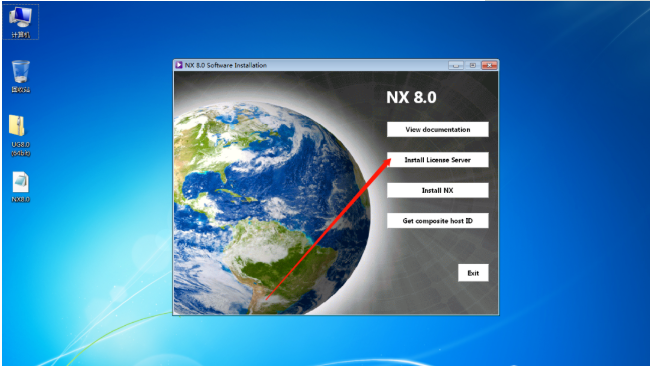Image resolution: width=650 pixels, height=366 pixels.
Task: Click the NX8.0 label under file icon
Action: tap(20, 199)
